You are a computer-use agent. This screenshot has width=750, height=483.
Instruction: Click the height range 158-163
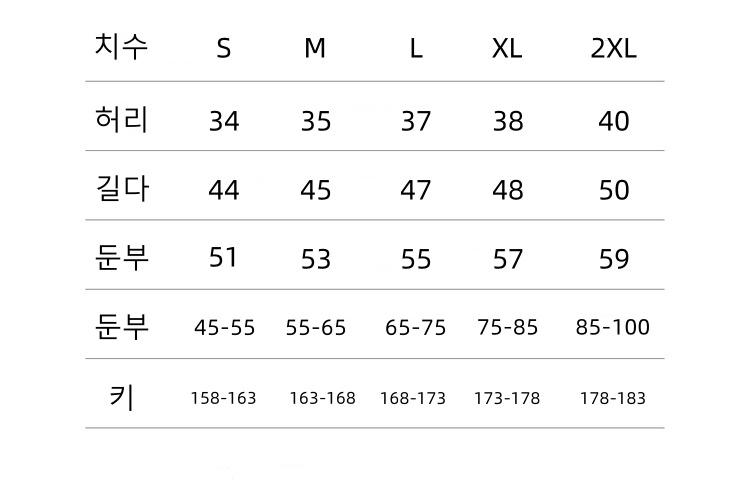tap(224, 398)
